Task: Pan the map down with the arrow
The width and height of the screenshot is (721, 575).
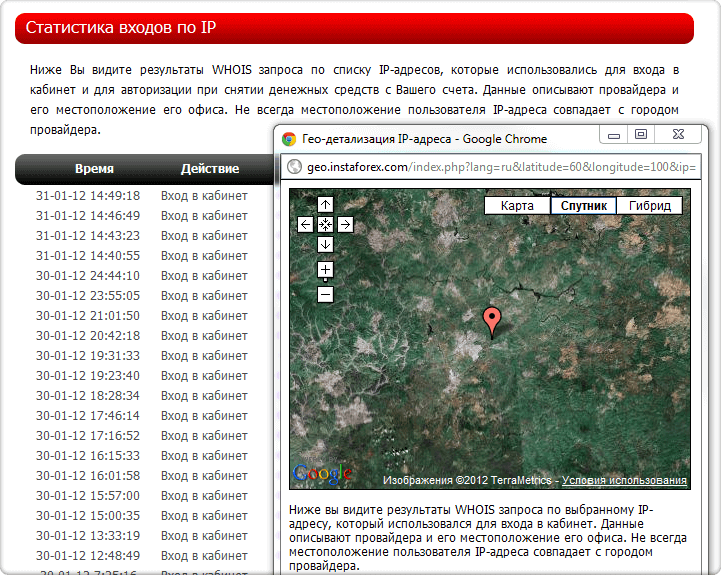Action: 325,244
